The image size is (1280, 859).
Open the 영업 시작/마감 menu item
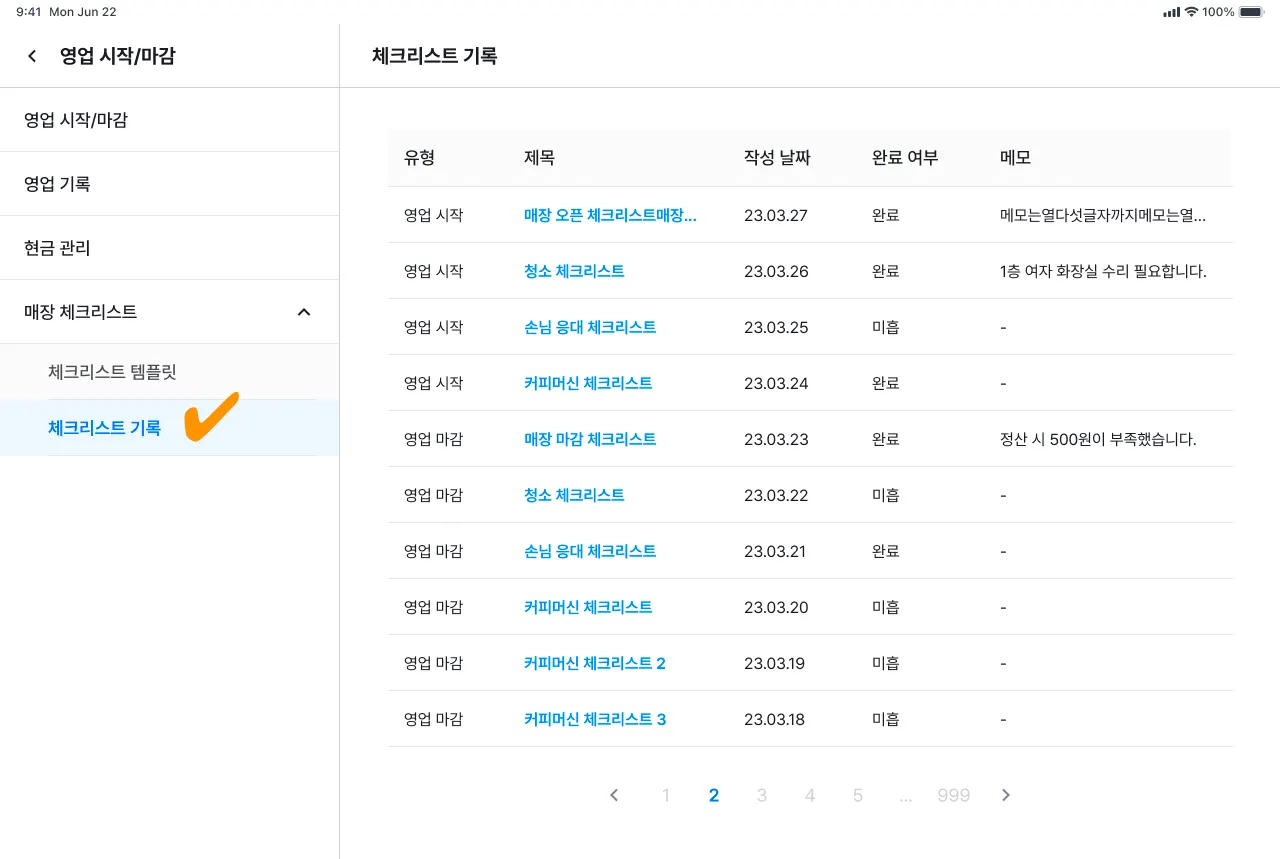click(x=76, y=120)
